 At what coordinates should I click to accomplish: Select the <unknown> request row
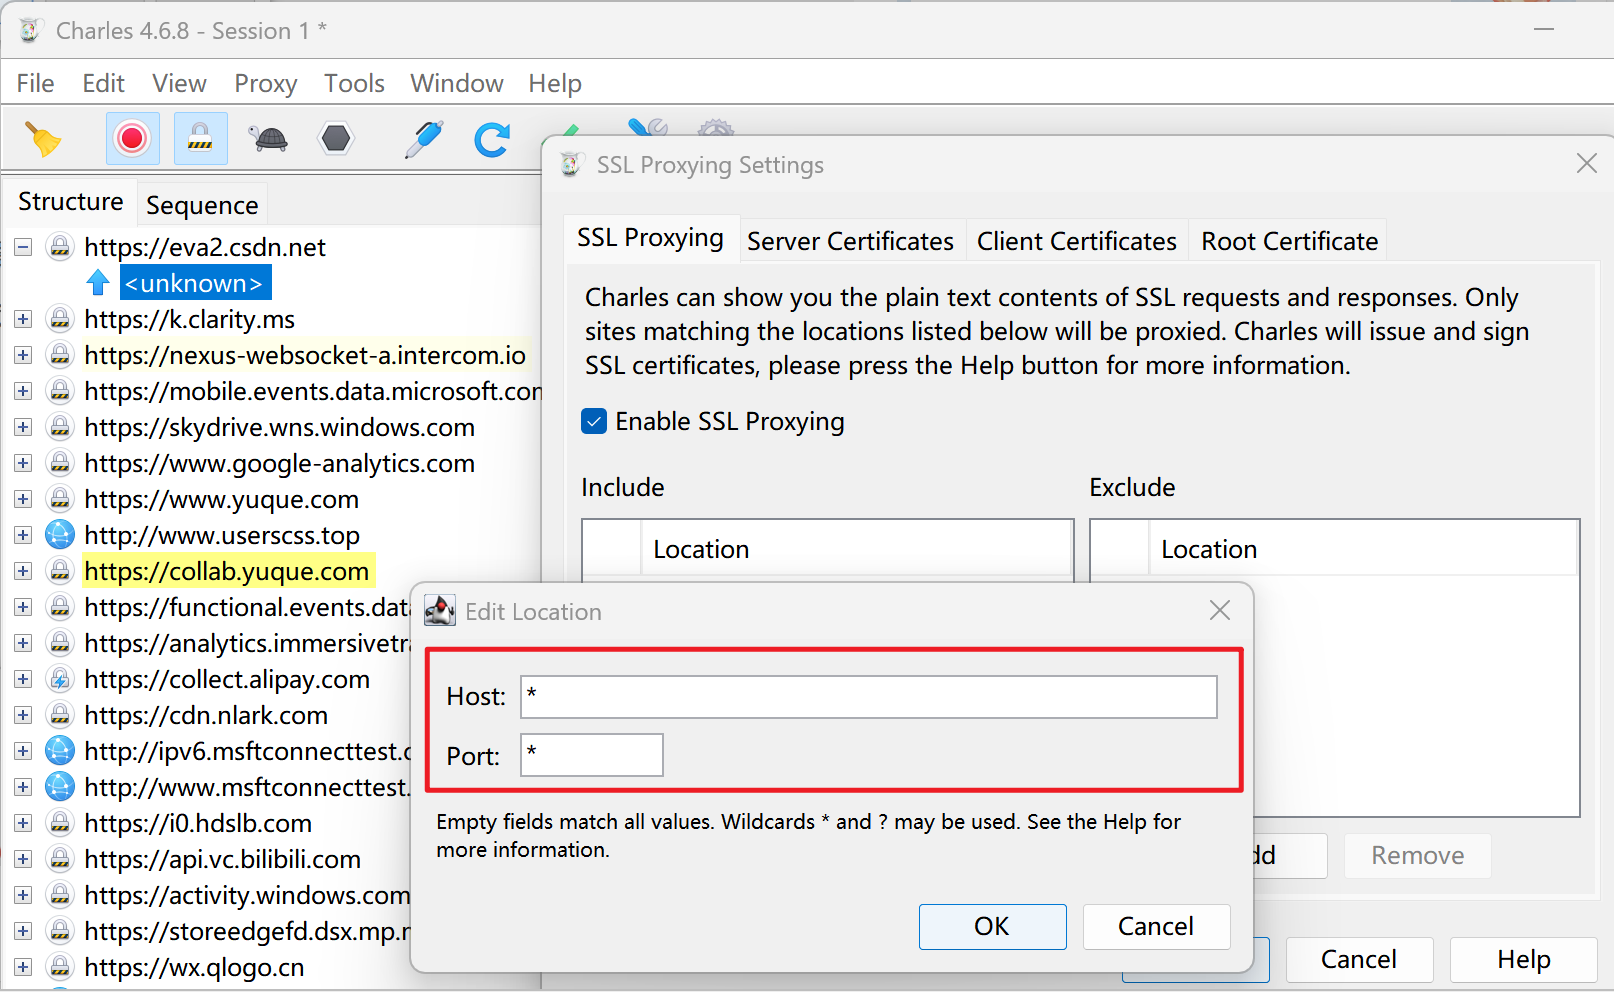pos(196,283)
